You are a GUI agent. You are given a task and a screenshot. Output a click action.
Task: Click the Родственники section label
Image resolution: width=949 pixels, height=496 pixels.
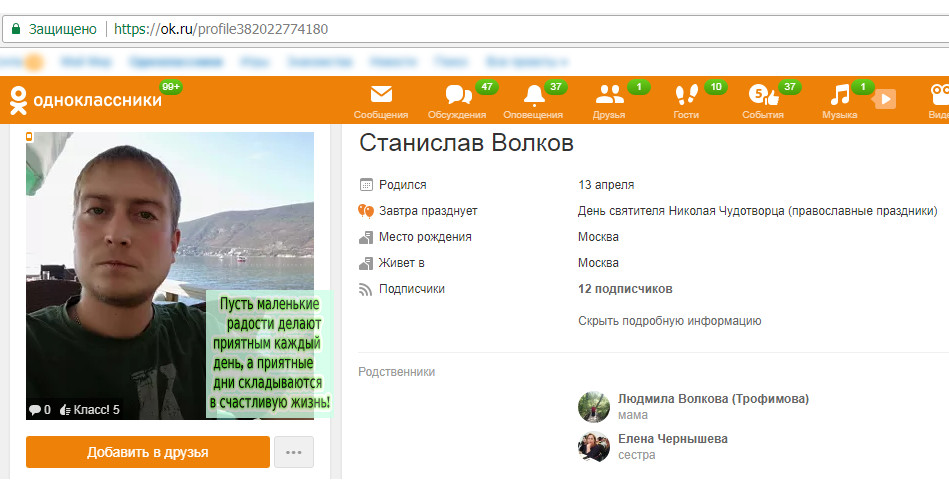[x=396, y=372]
